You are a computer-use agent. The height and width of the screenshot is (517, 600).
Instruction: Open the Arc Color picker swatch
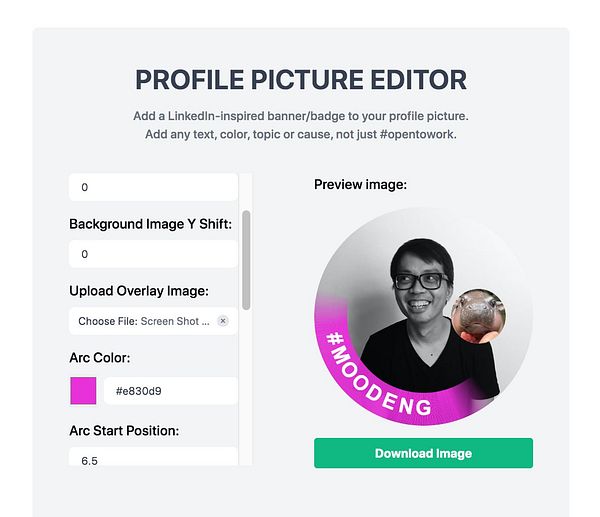pos(83,390)
